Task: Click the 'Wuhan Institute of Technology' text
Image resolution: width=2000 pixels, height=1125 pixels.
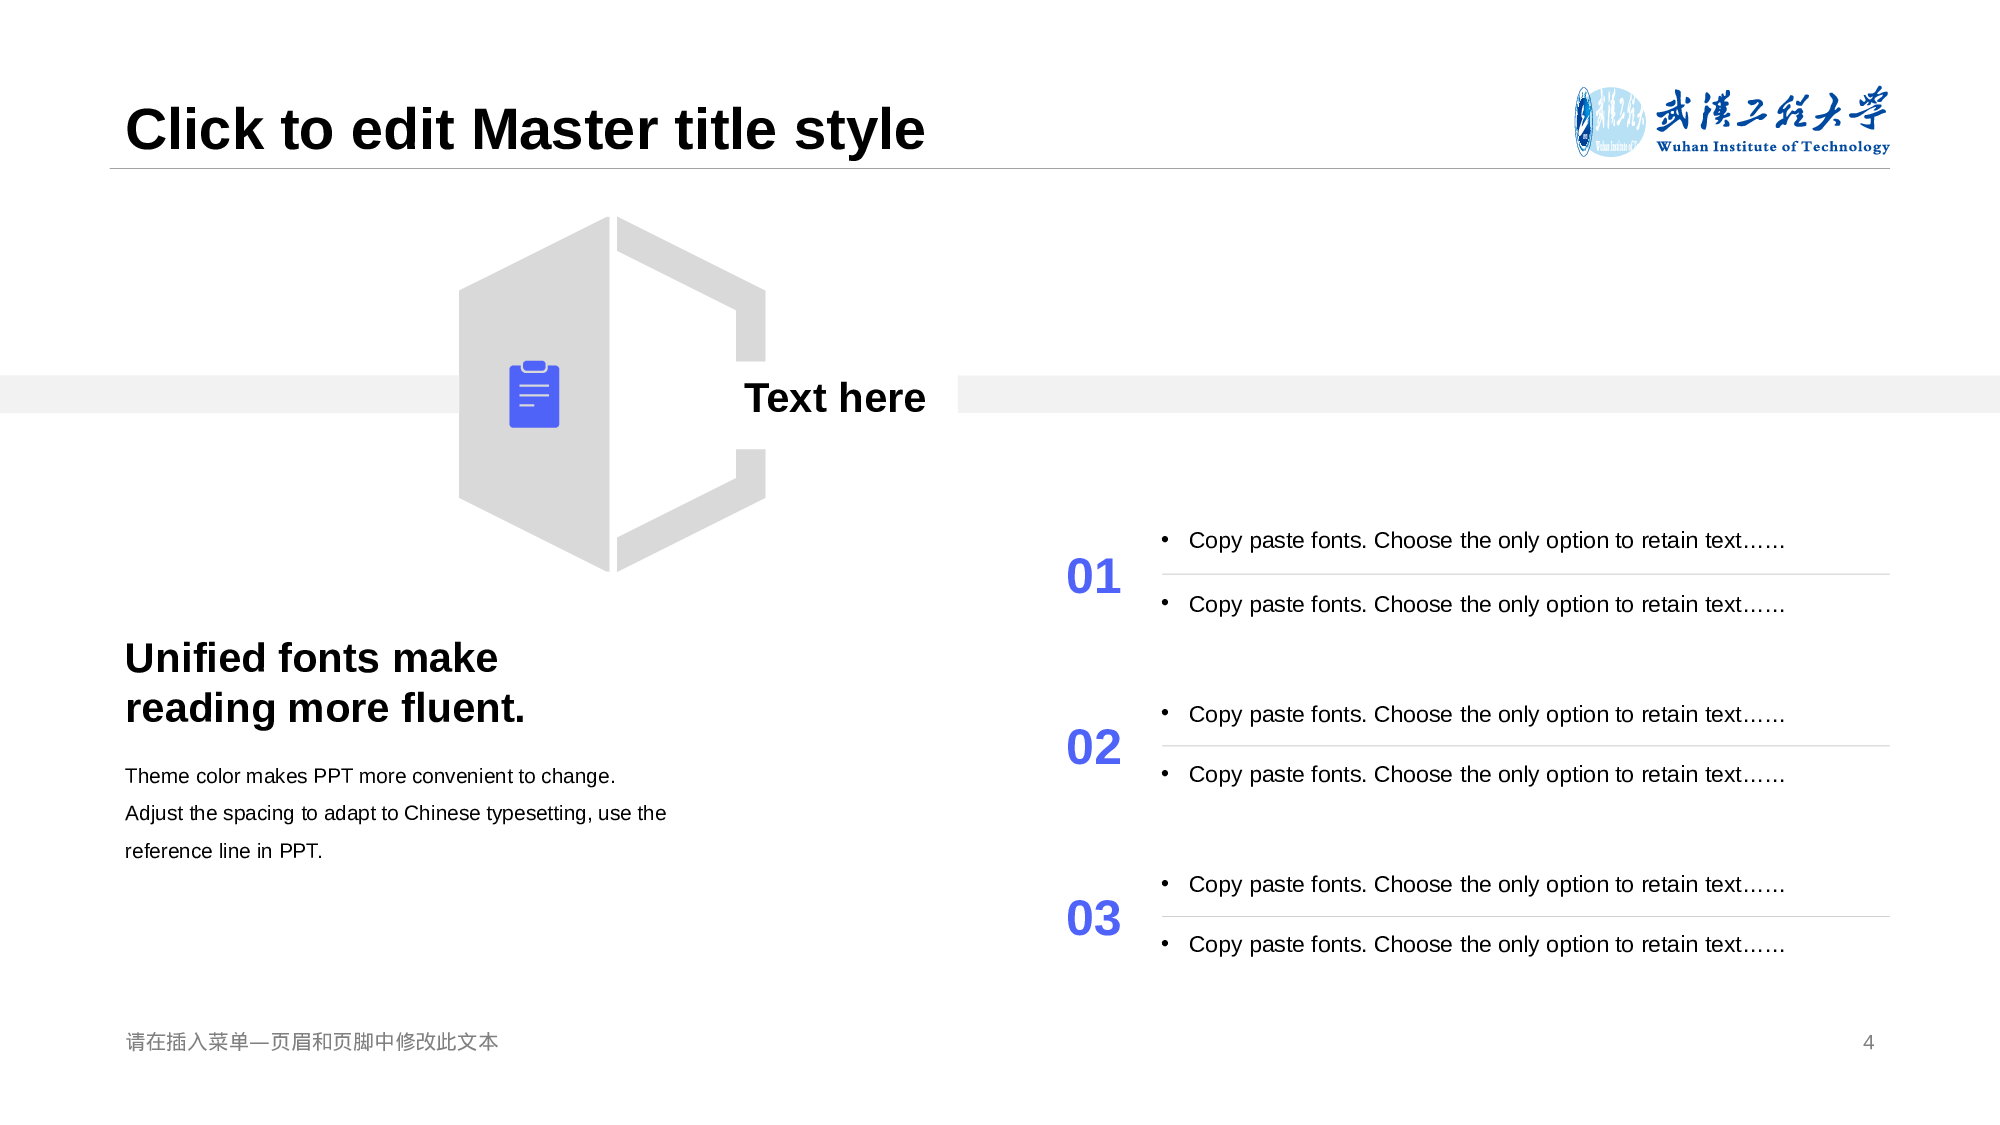Action: pos(1772,147)
